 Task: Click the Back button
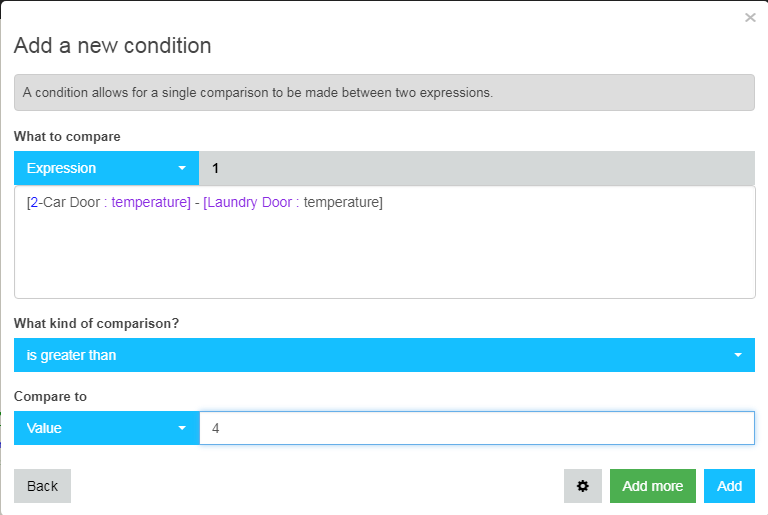(42, 486)
